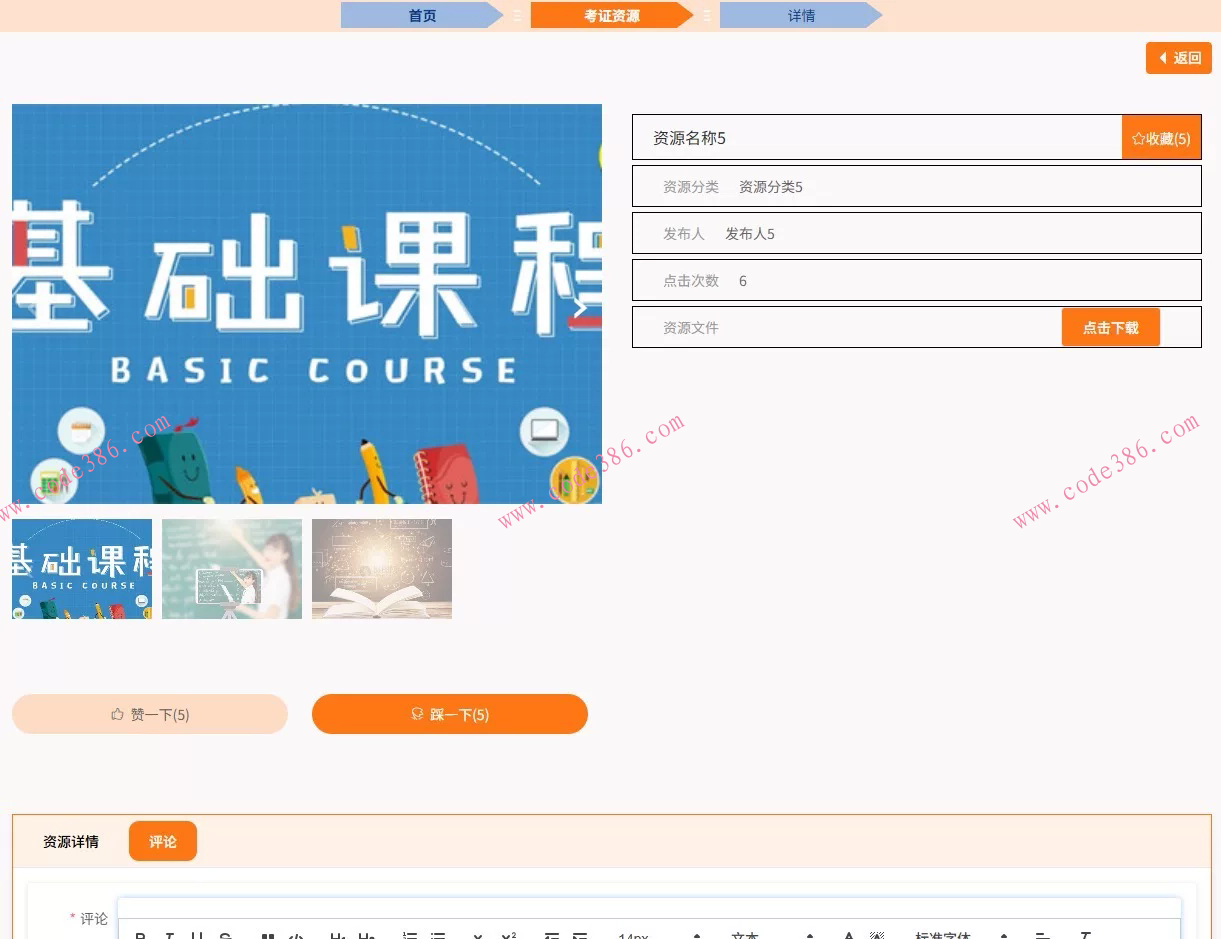Insert a code block using the editor toolbar
Image resolution: width=1221 pixels, height=939 pixels.
[295, 936]
